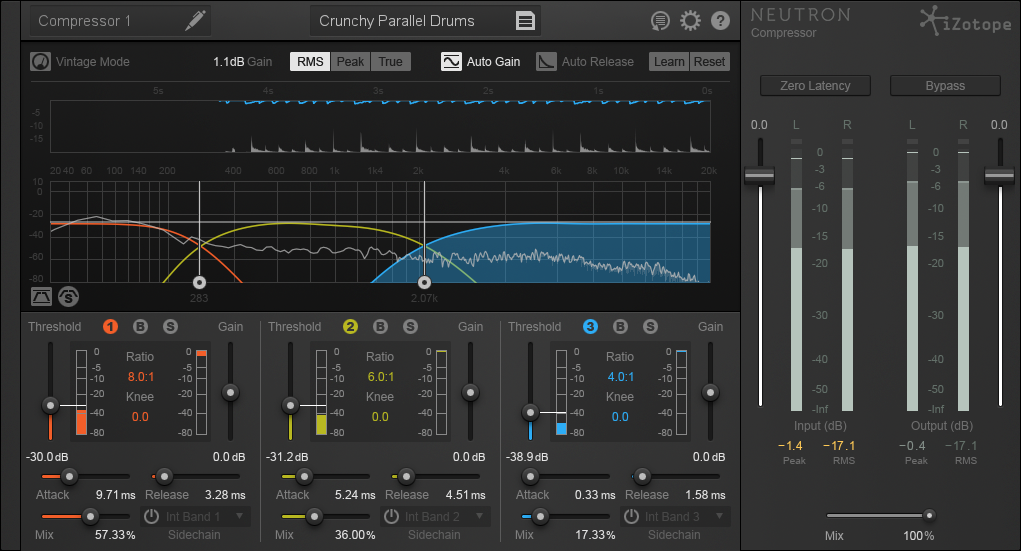Select band 1 orange number icon
This screenshot has width=1021, height=551.
[111, 326]
